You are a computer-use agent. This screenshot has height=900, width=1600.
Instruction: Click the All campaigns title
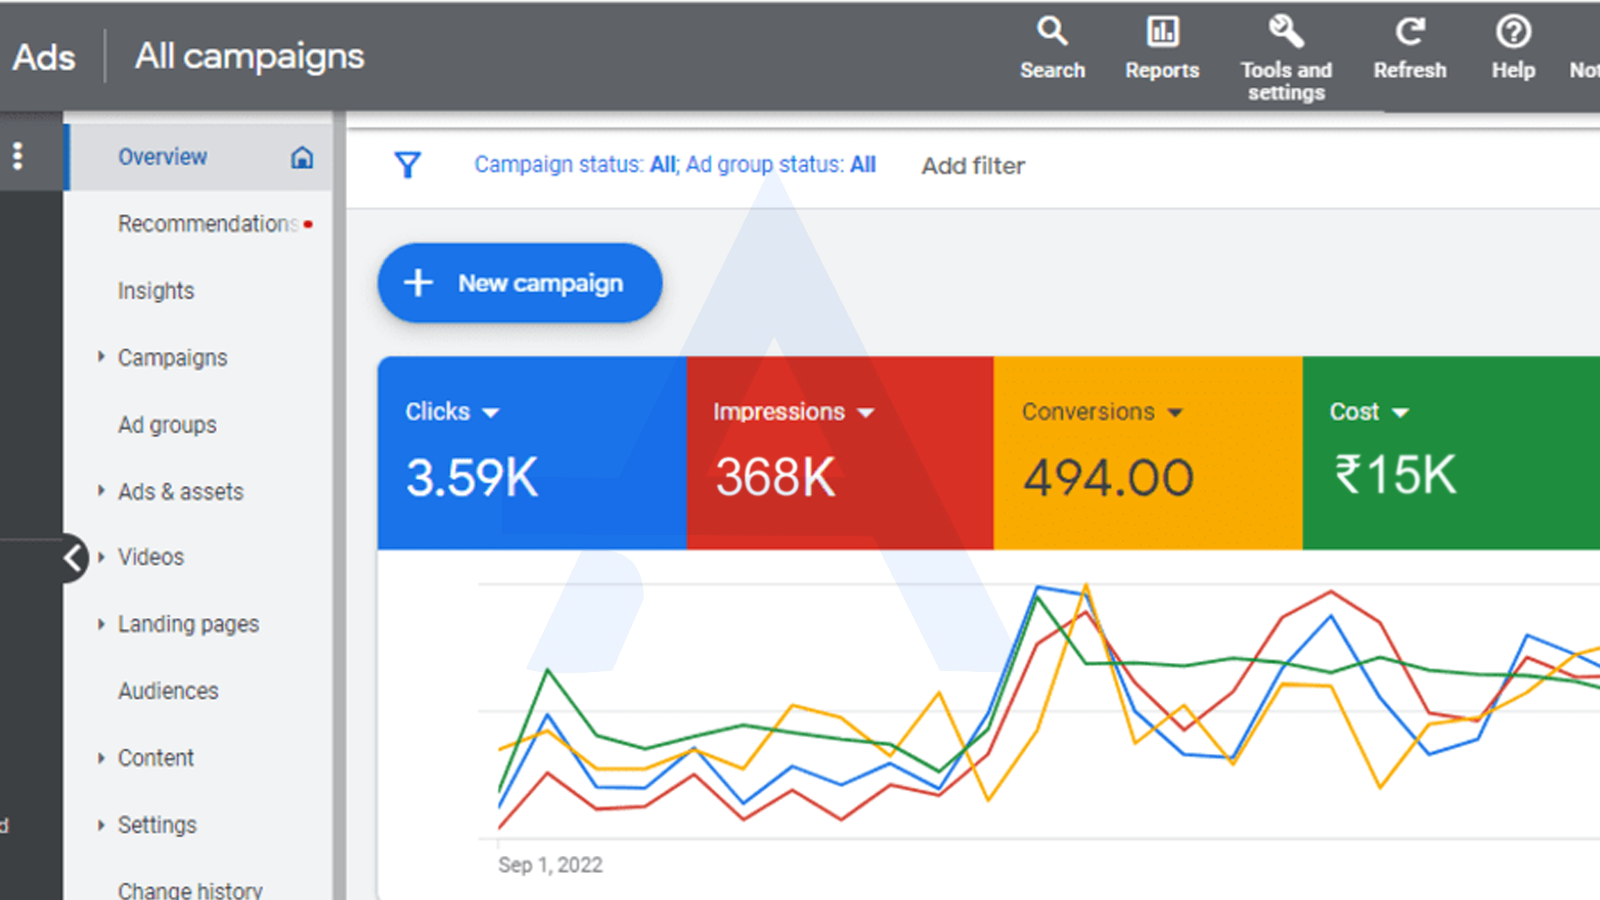coord(250,57)
